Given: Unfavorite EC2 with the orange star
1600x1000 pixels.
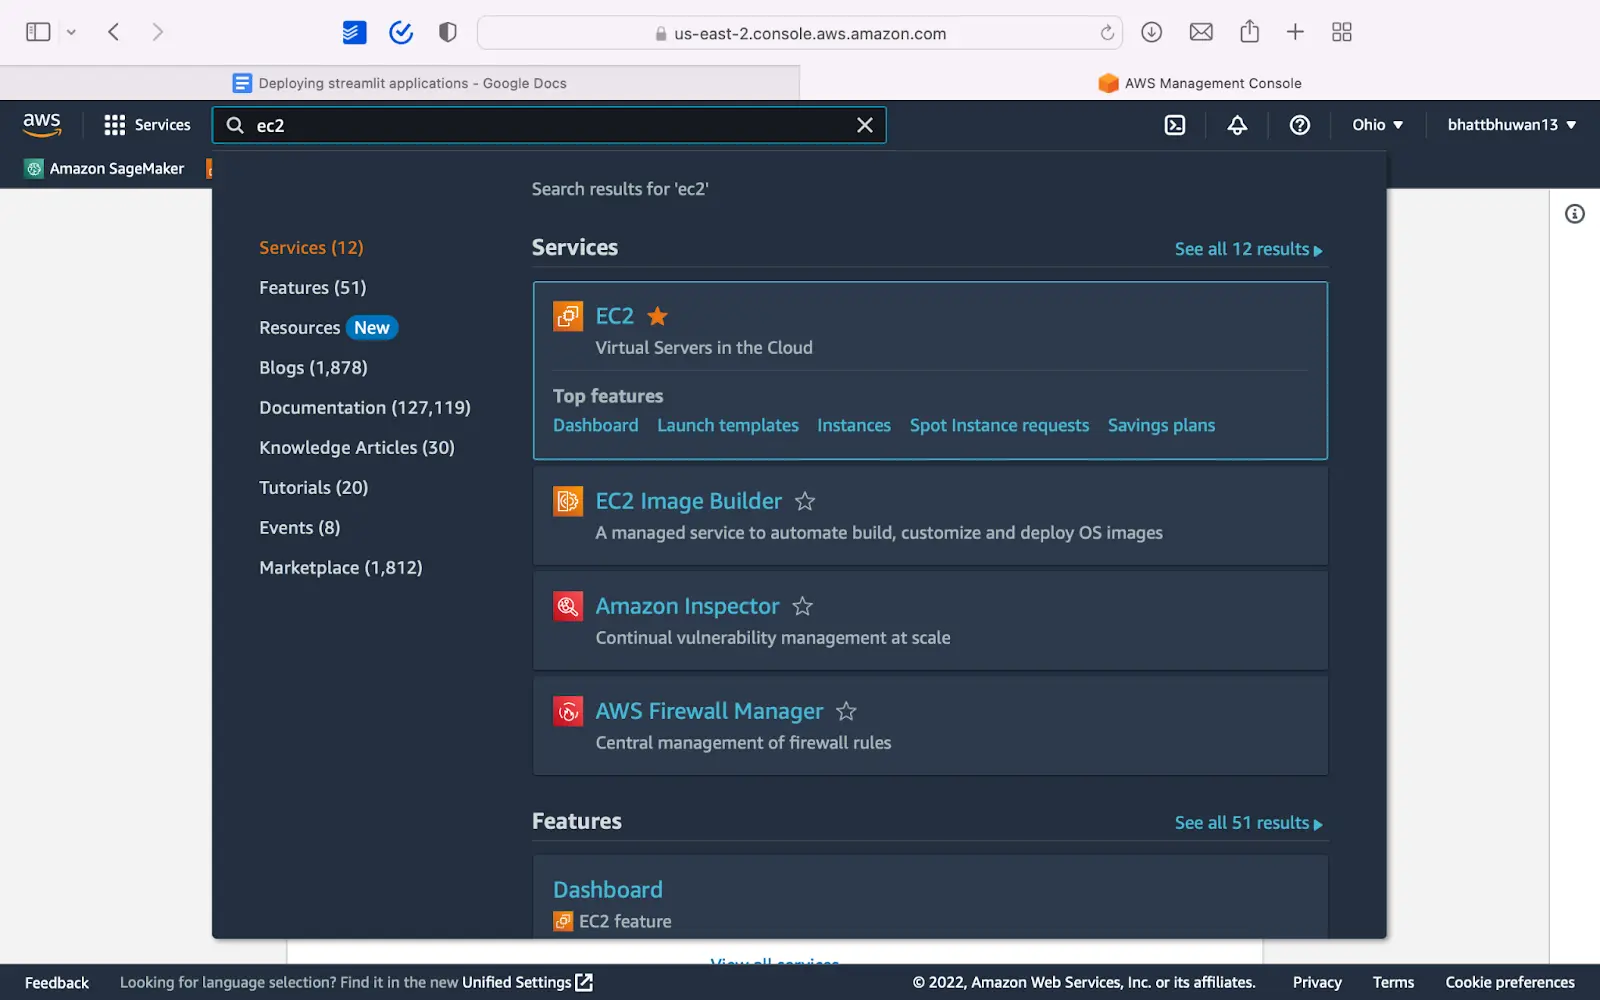Looking at the screenshot, I should point(657,316).
